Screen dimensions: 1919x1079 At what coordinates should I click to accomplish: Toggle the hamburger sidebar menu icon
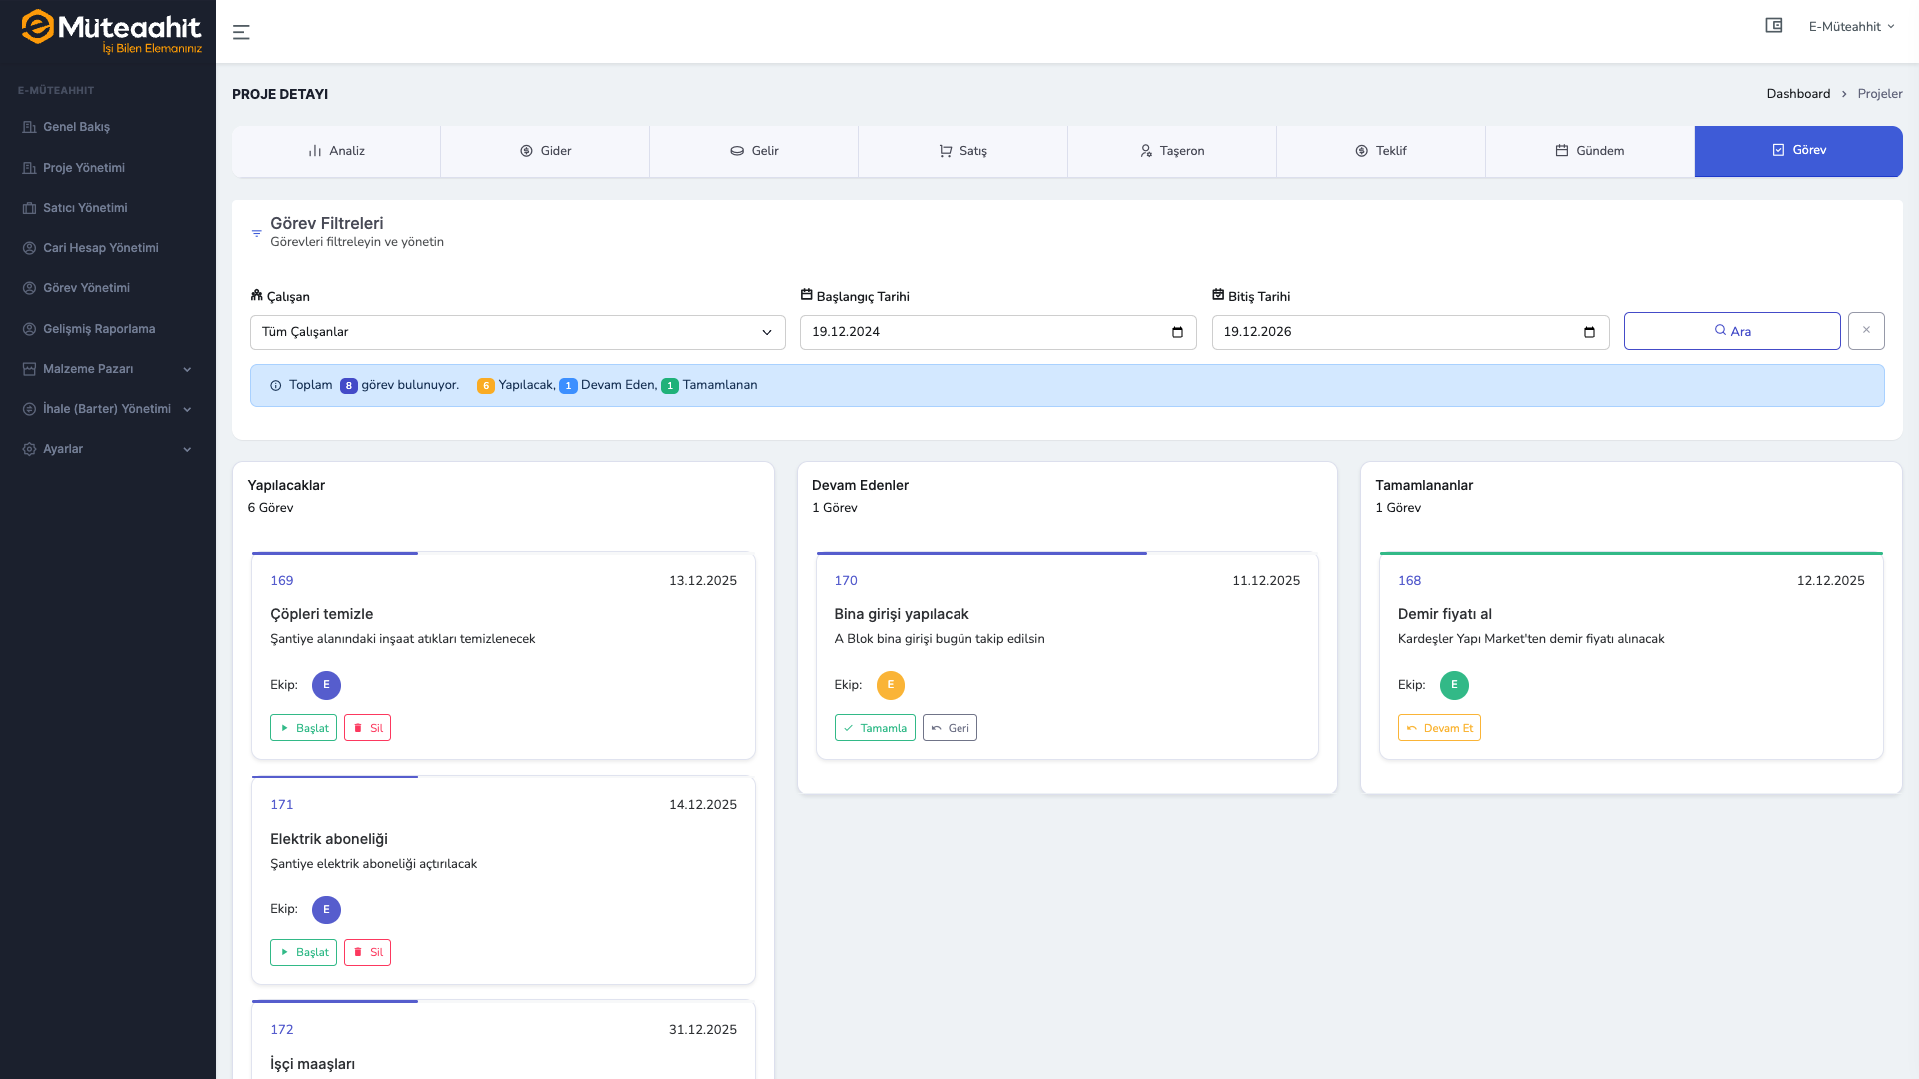point(241,32)
